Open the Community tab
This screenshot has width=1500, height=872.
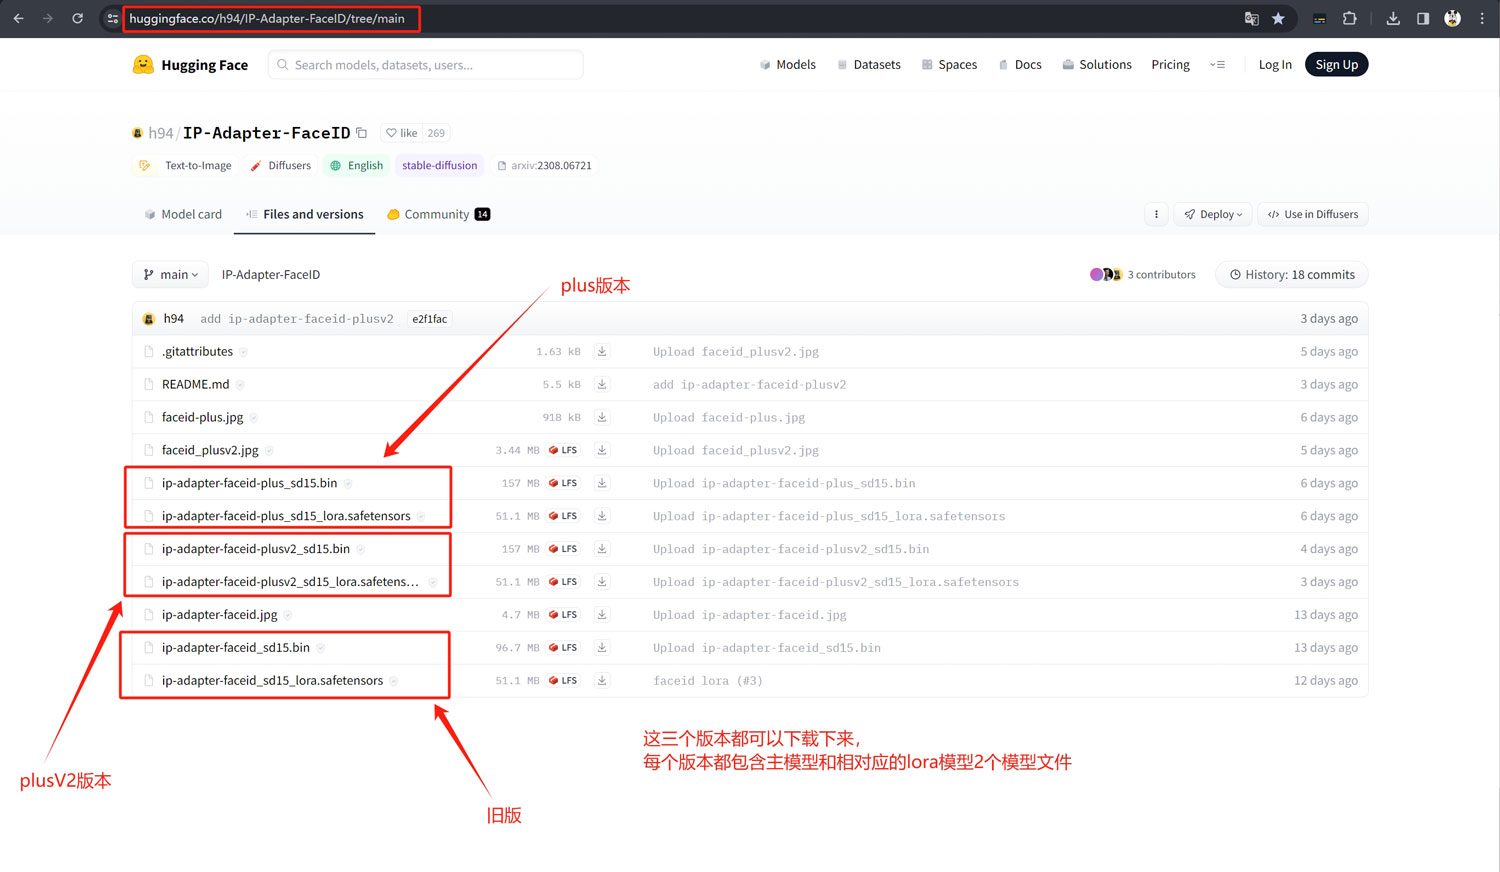click(438, 214)
